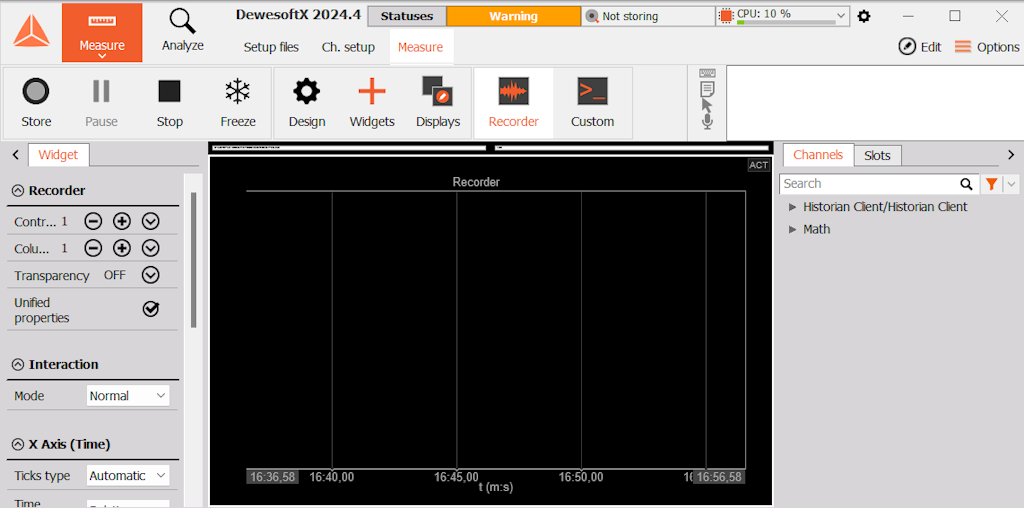This screenshot has height=508, width=1024.
Task: Freeze the display with snowflake icon
Action: click(x=238, y=103)
